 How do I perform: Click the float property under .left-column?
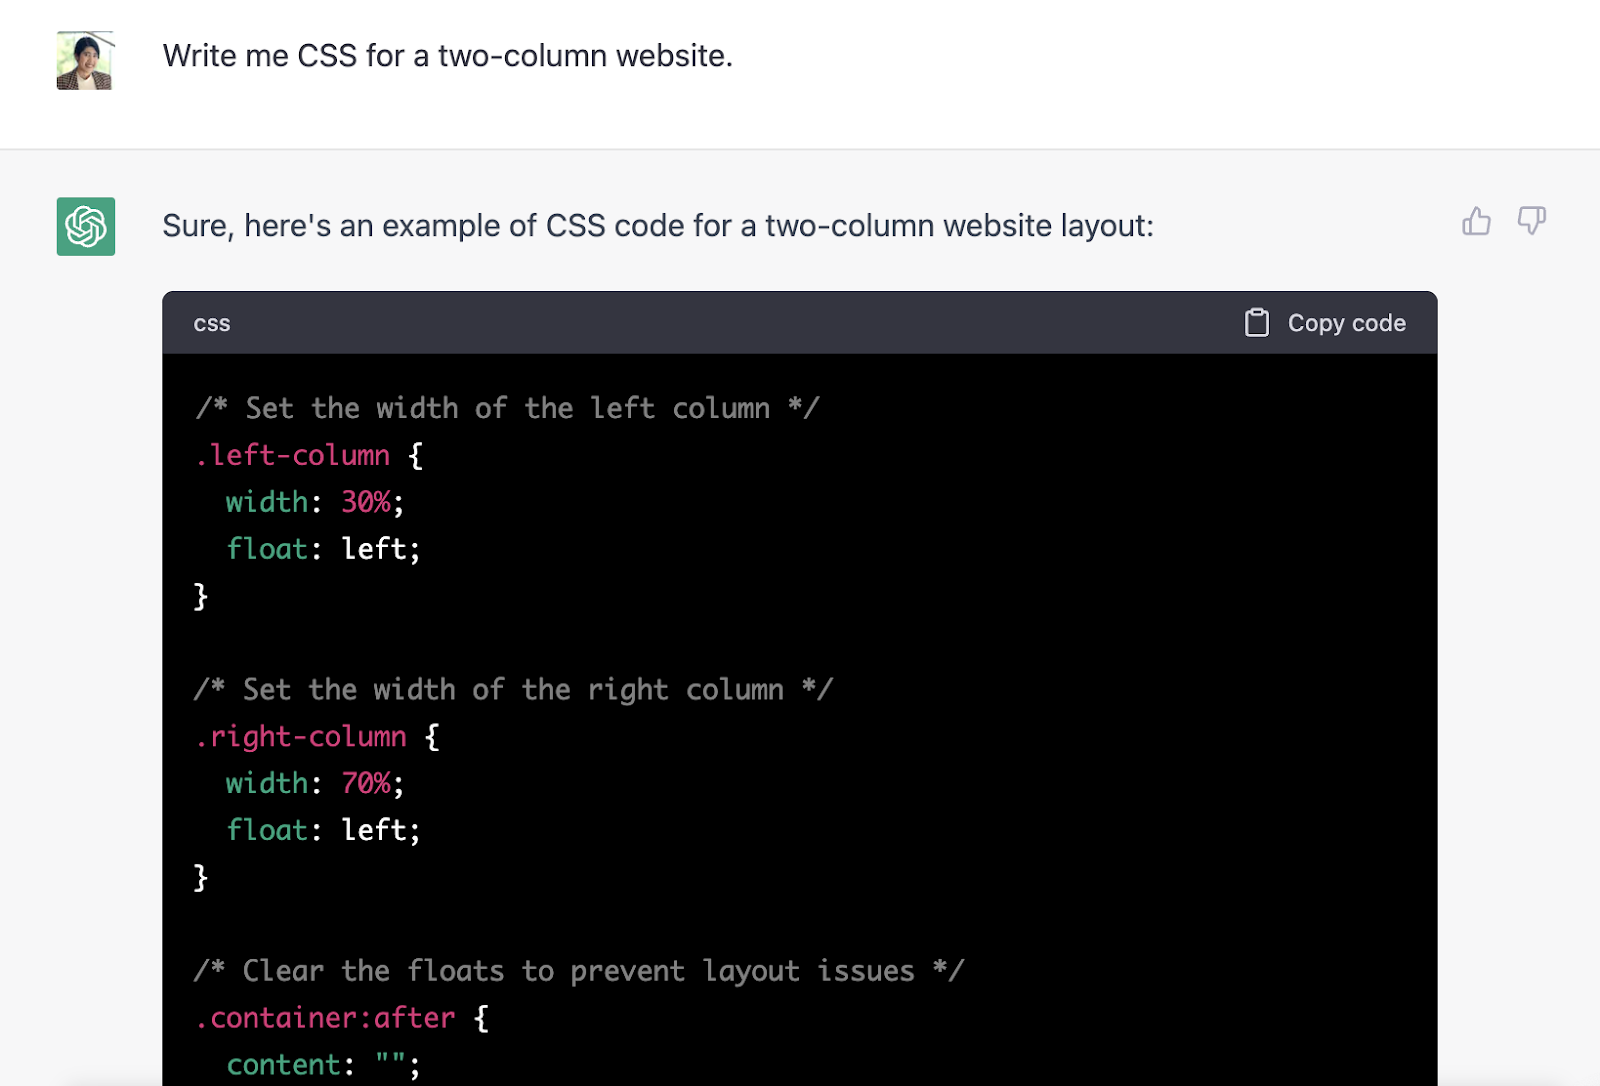point(267,549)
